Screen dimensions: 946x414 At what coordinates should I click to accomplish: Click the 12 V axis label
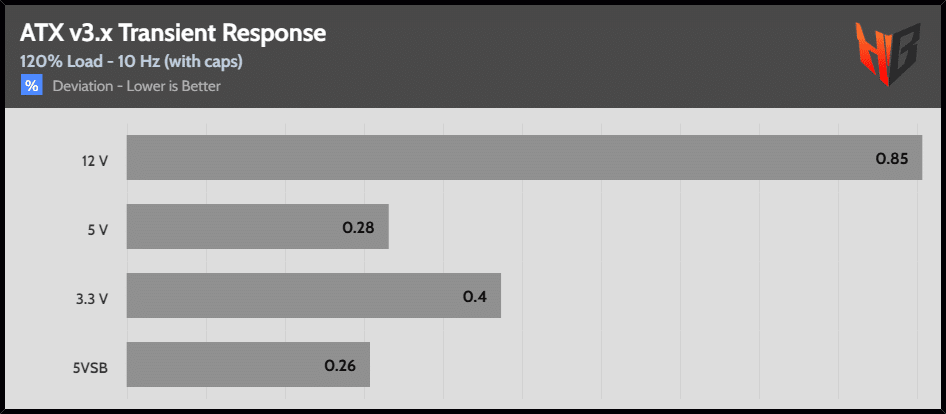tap(95, 161)
